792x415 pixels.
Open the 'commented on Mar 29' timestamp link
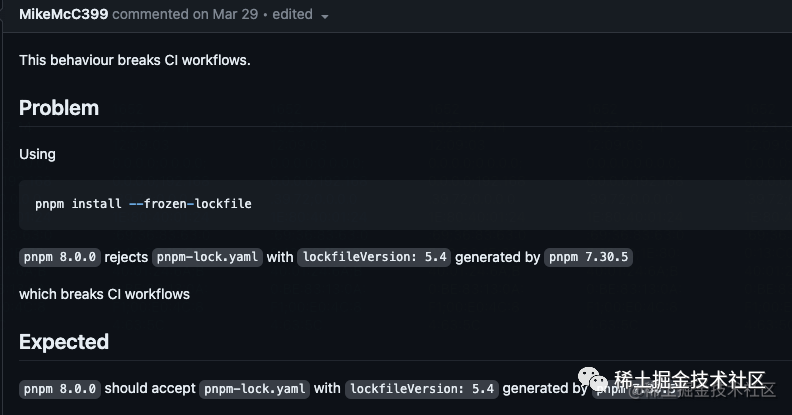tap(185, 14)
